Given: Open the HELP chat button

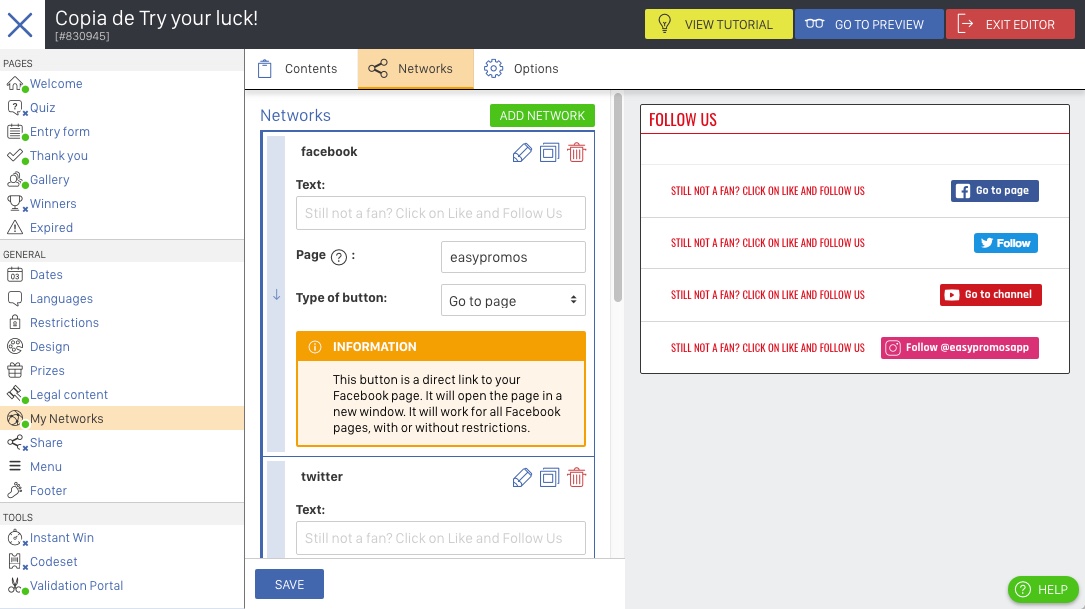Looking at the screenshot, I should (1043, 590).
